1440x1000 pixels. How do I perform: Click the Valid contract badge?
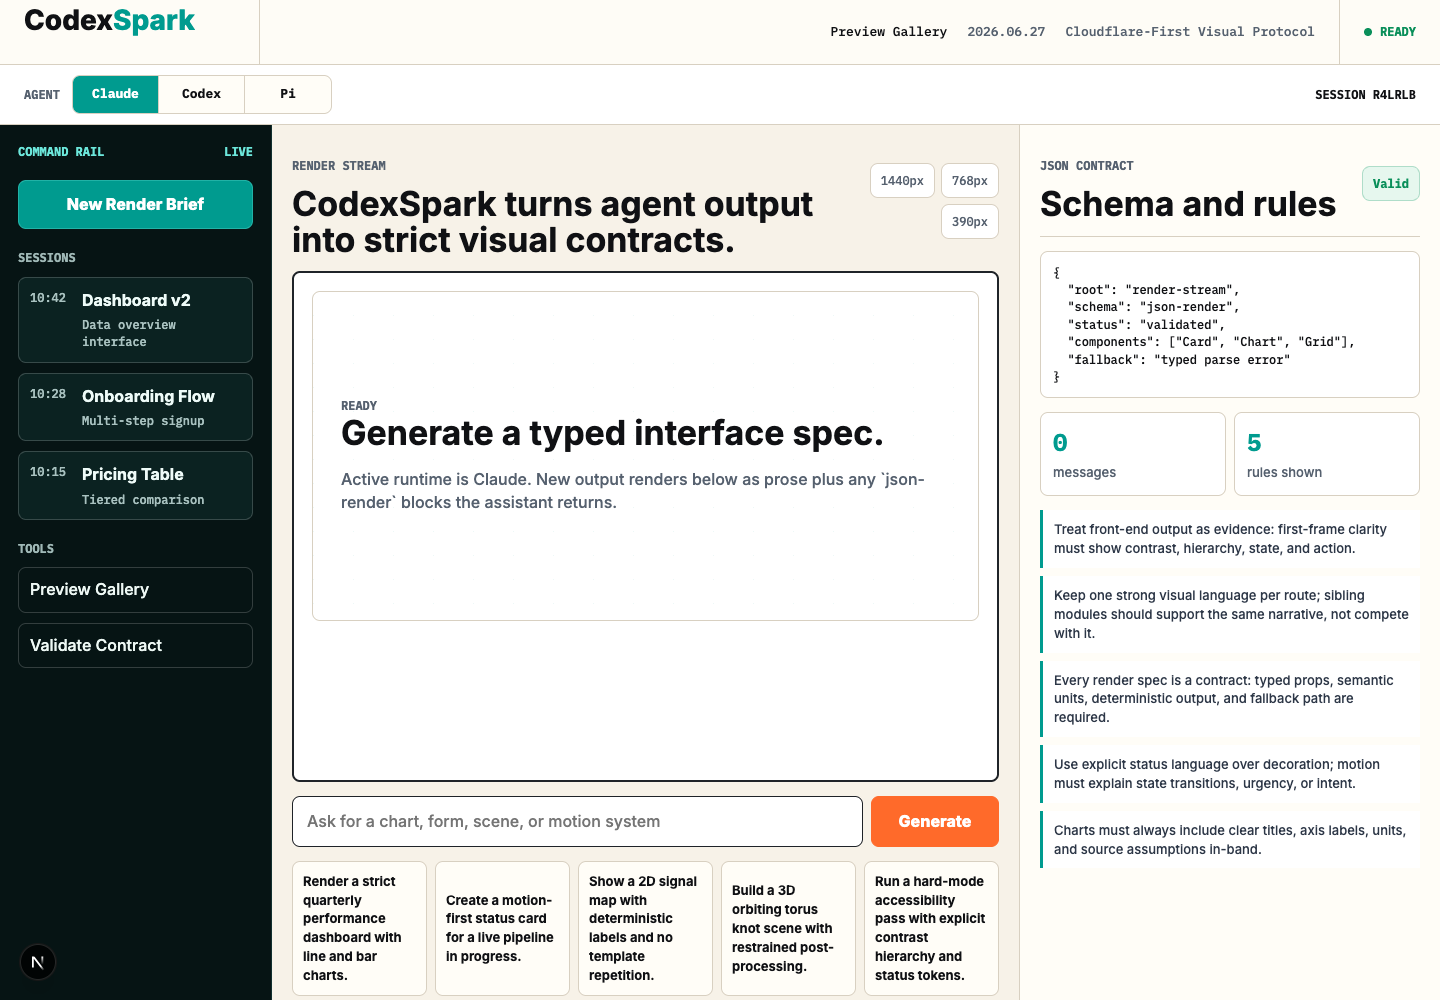pos(1390,184)
